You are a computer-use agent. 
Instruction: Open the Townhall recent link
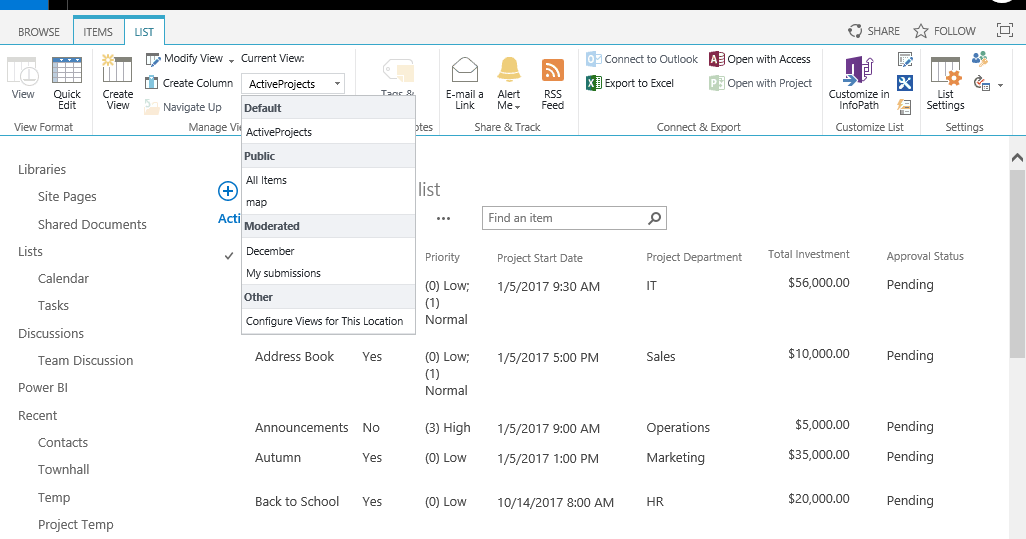click(63, 469)
